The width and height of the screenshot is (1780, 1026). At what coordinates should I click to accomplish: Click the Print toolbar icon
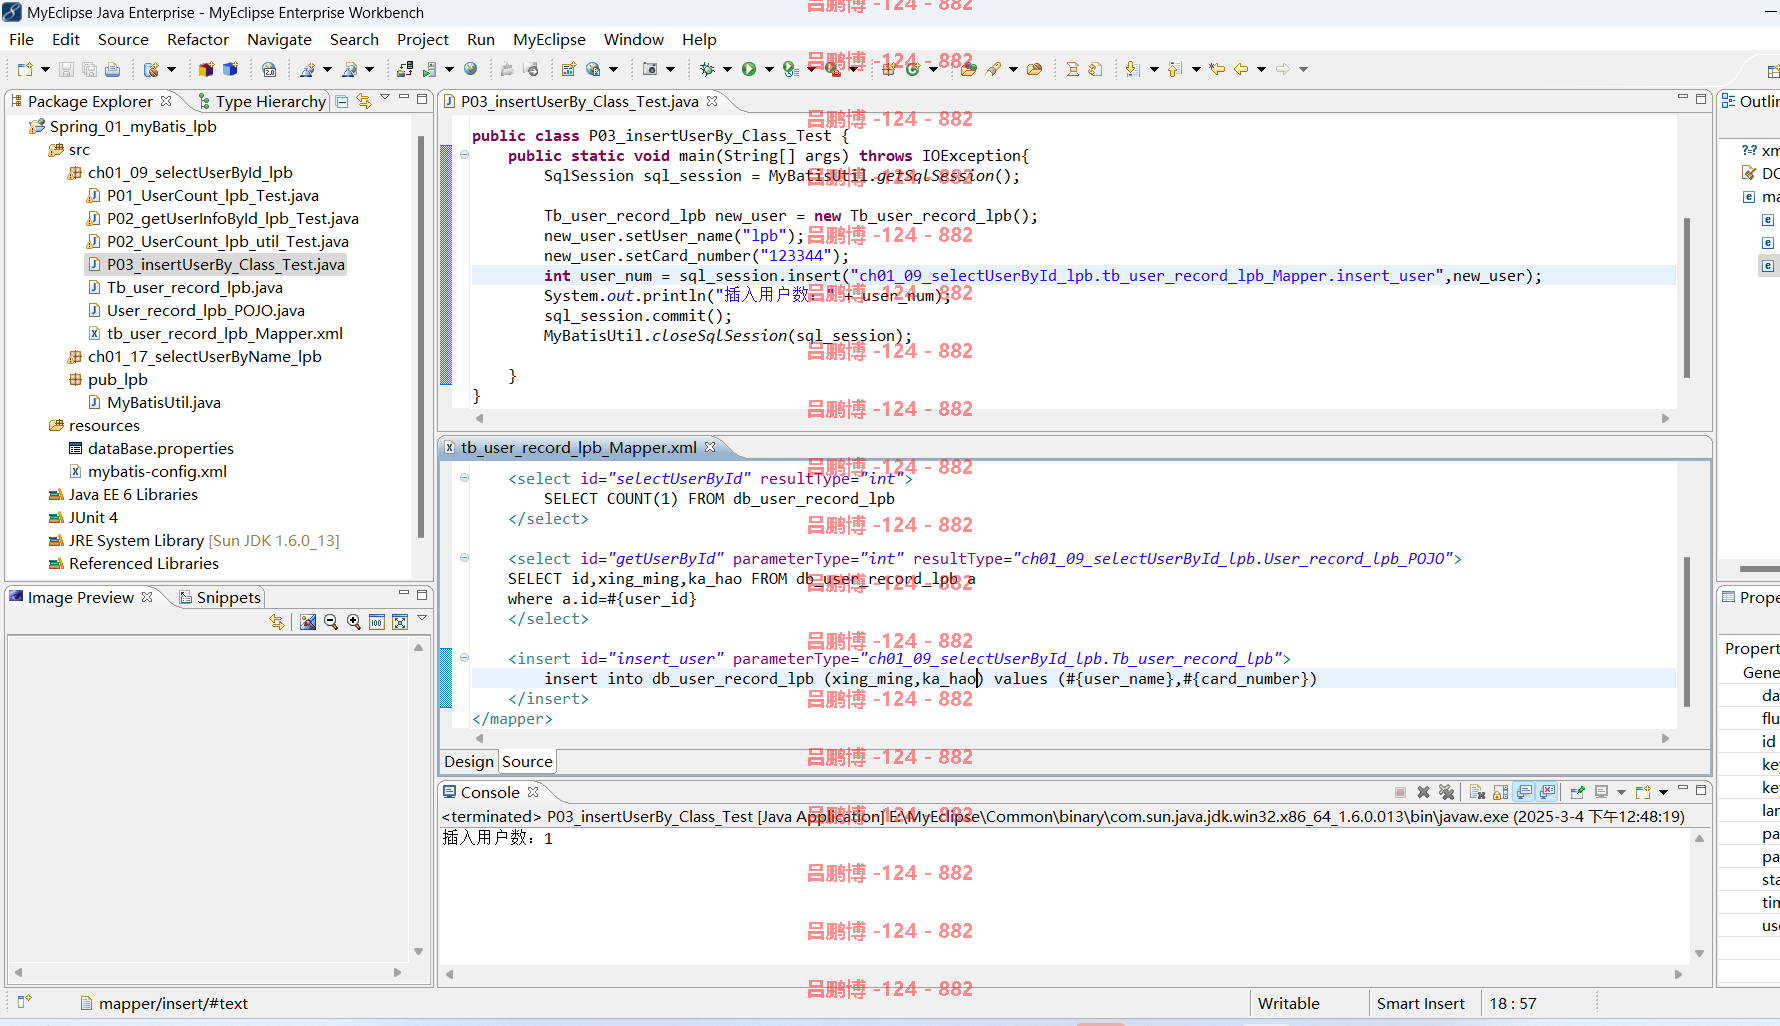point(113,69)
